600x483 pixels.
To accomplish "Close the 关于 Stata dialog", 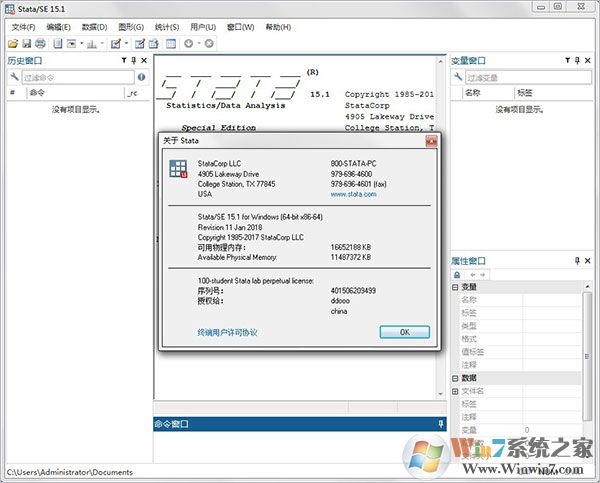I will tap(431, 141).
